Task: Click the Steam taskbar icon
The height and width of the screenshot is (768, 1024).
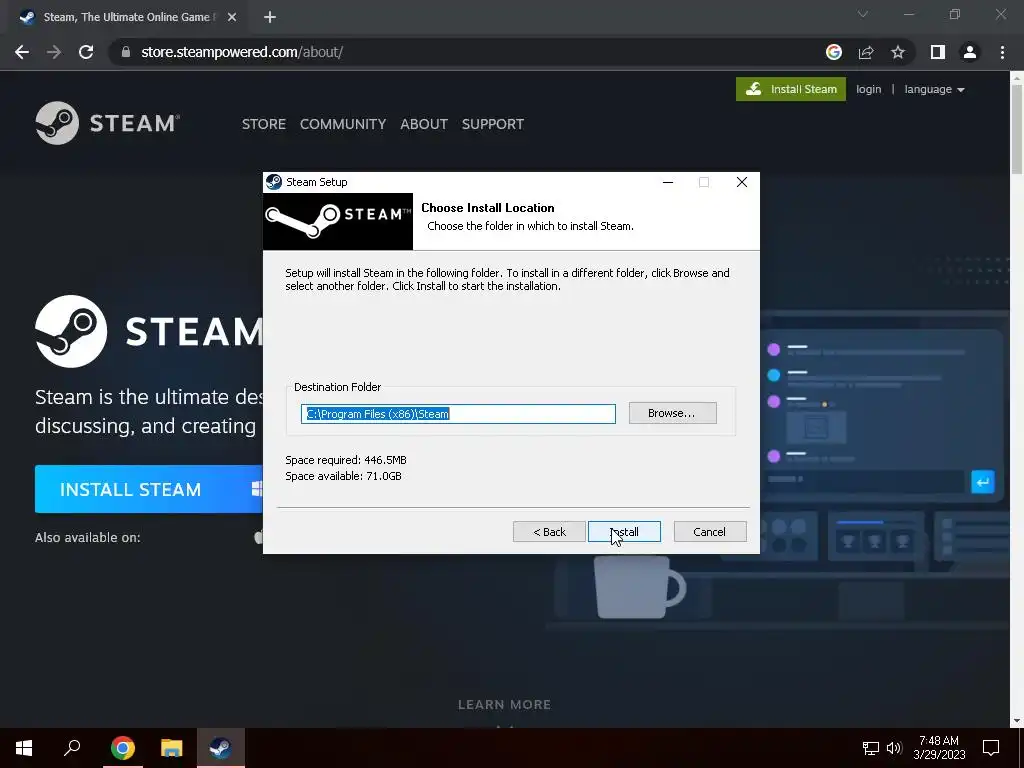Action: click(x=221, y=748)
